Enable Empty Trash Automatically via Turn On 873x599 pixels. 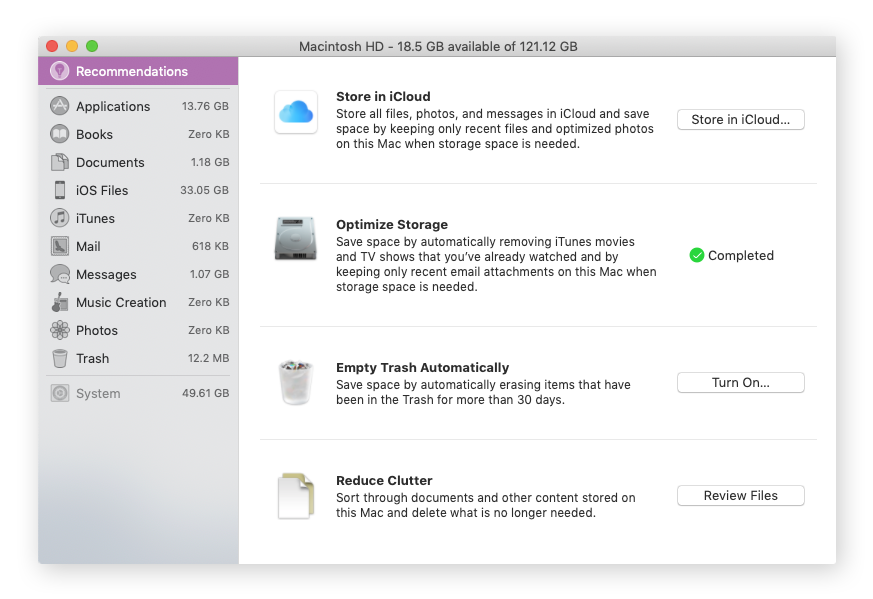(x=740, y=382)
